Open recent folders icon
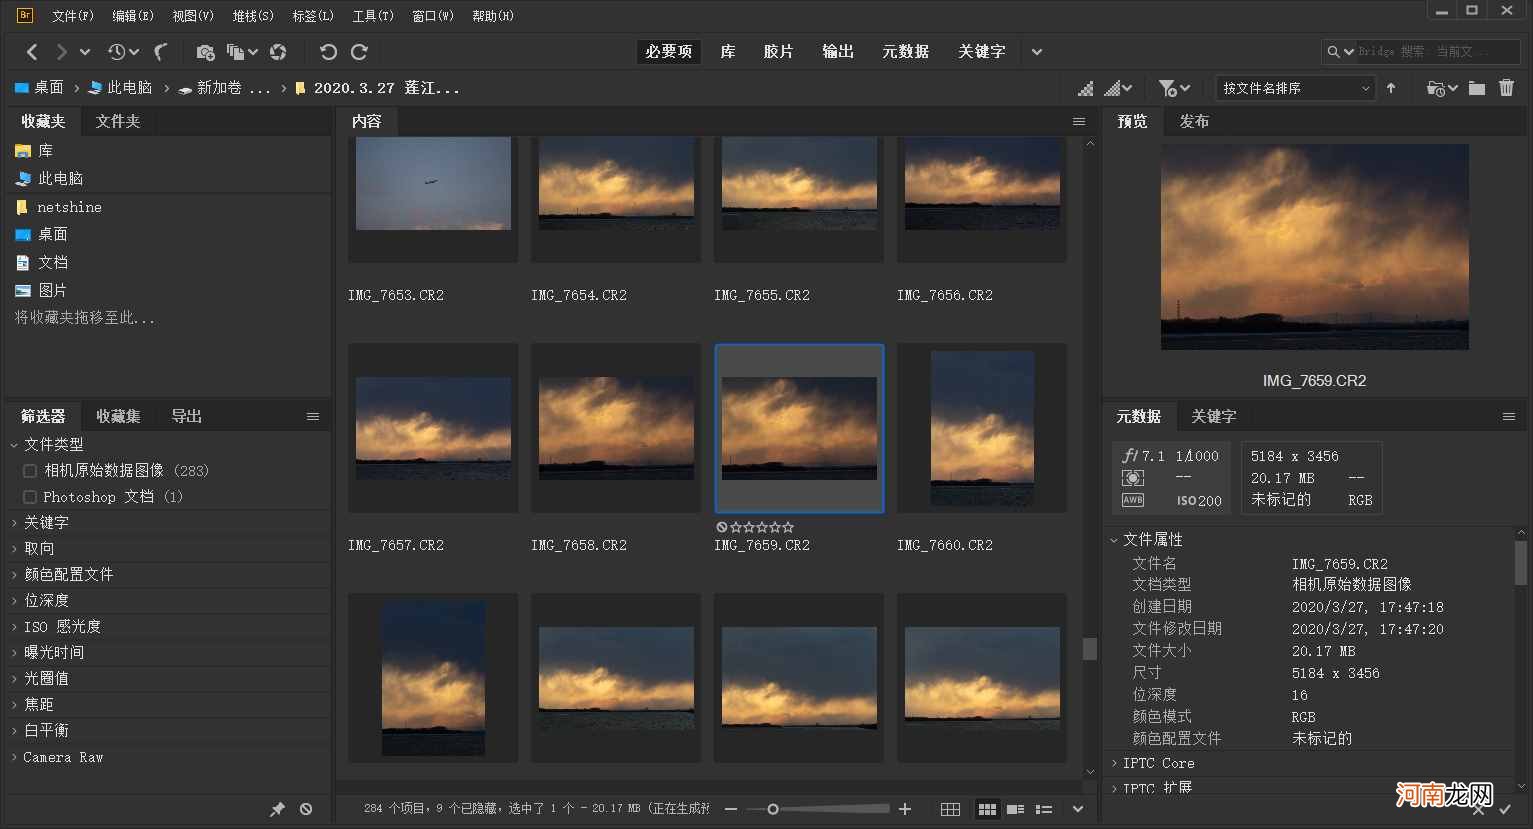 point(1441,89)
